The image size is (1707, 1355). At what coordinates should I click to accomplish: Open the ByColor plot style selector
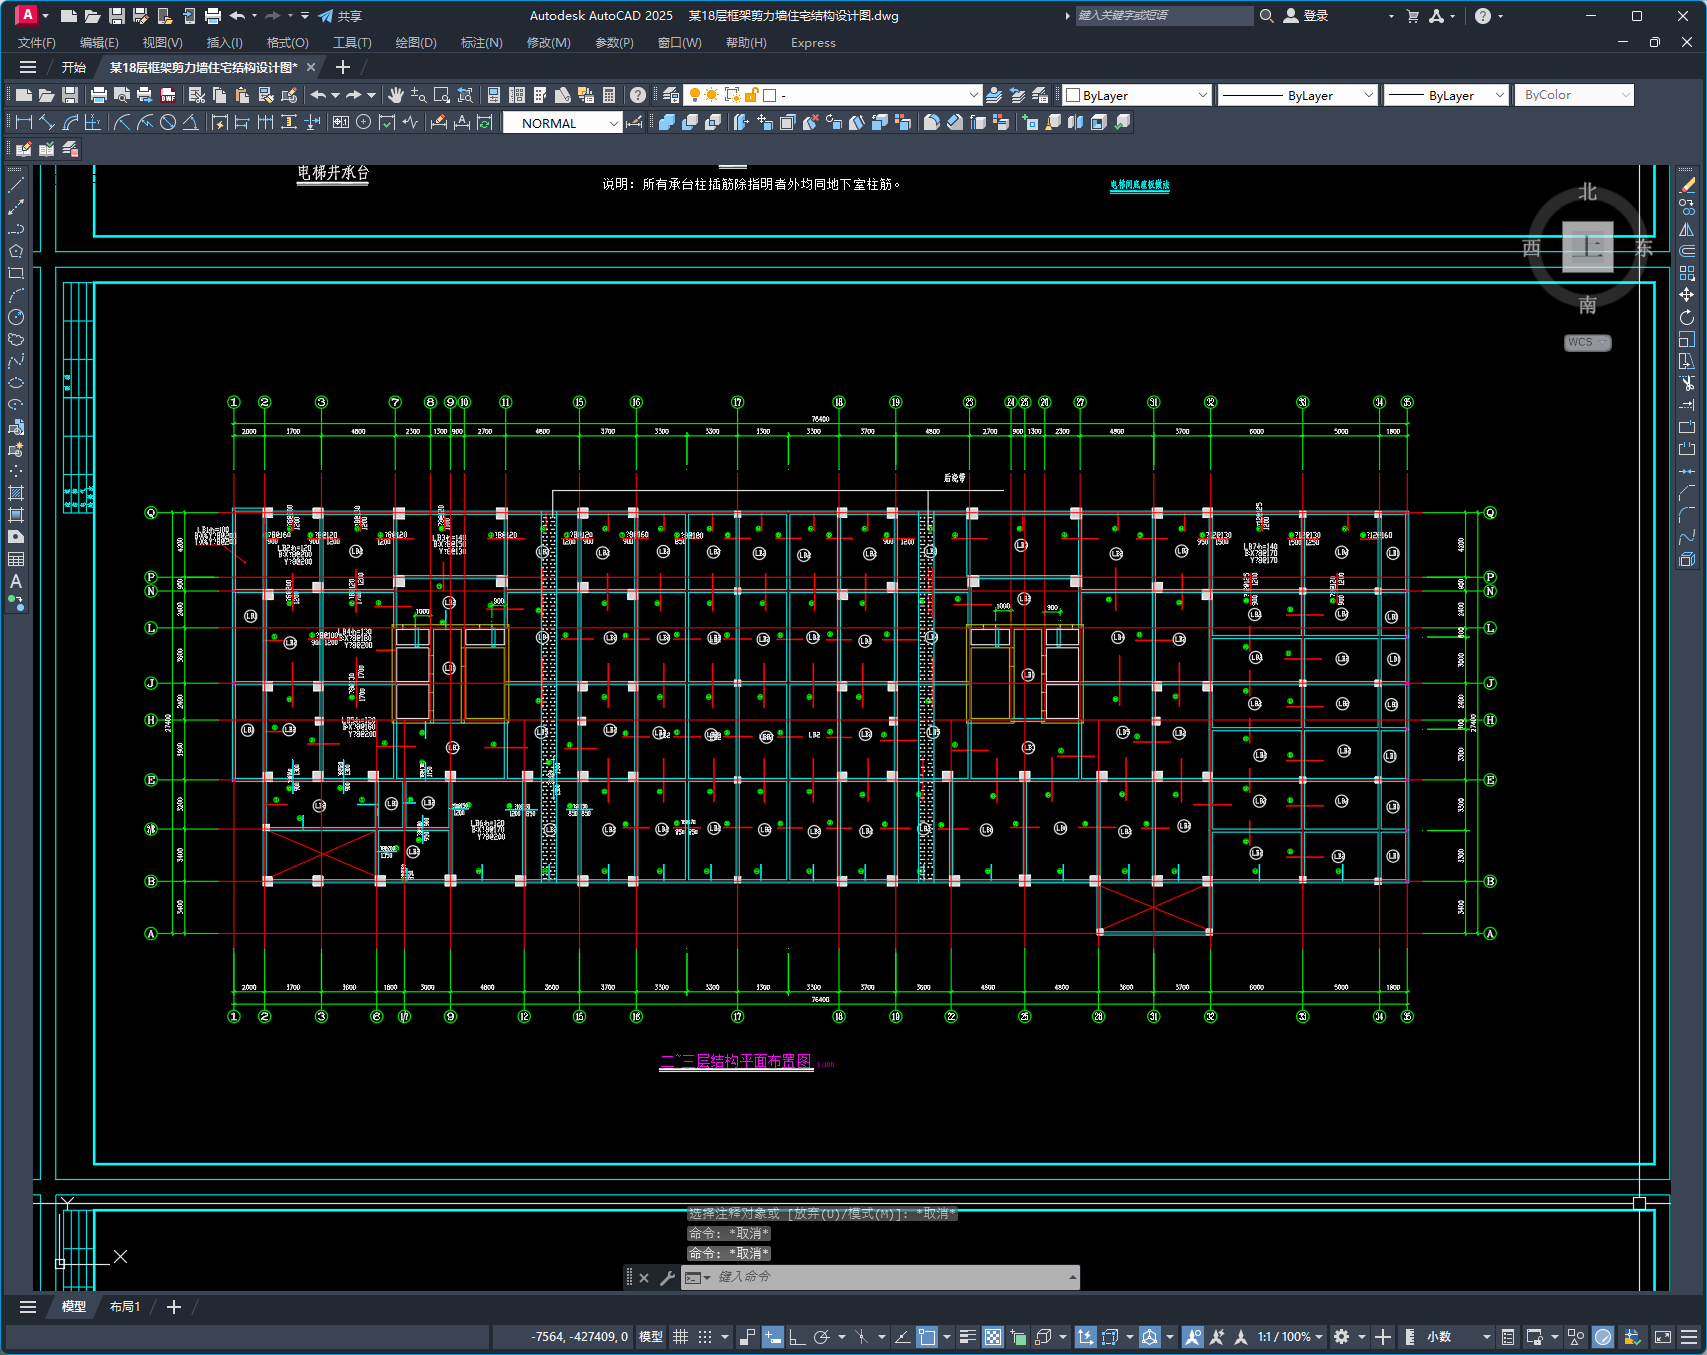1574,95
